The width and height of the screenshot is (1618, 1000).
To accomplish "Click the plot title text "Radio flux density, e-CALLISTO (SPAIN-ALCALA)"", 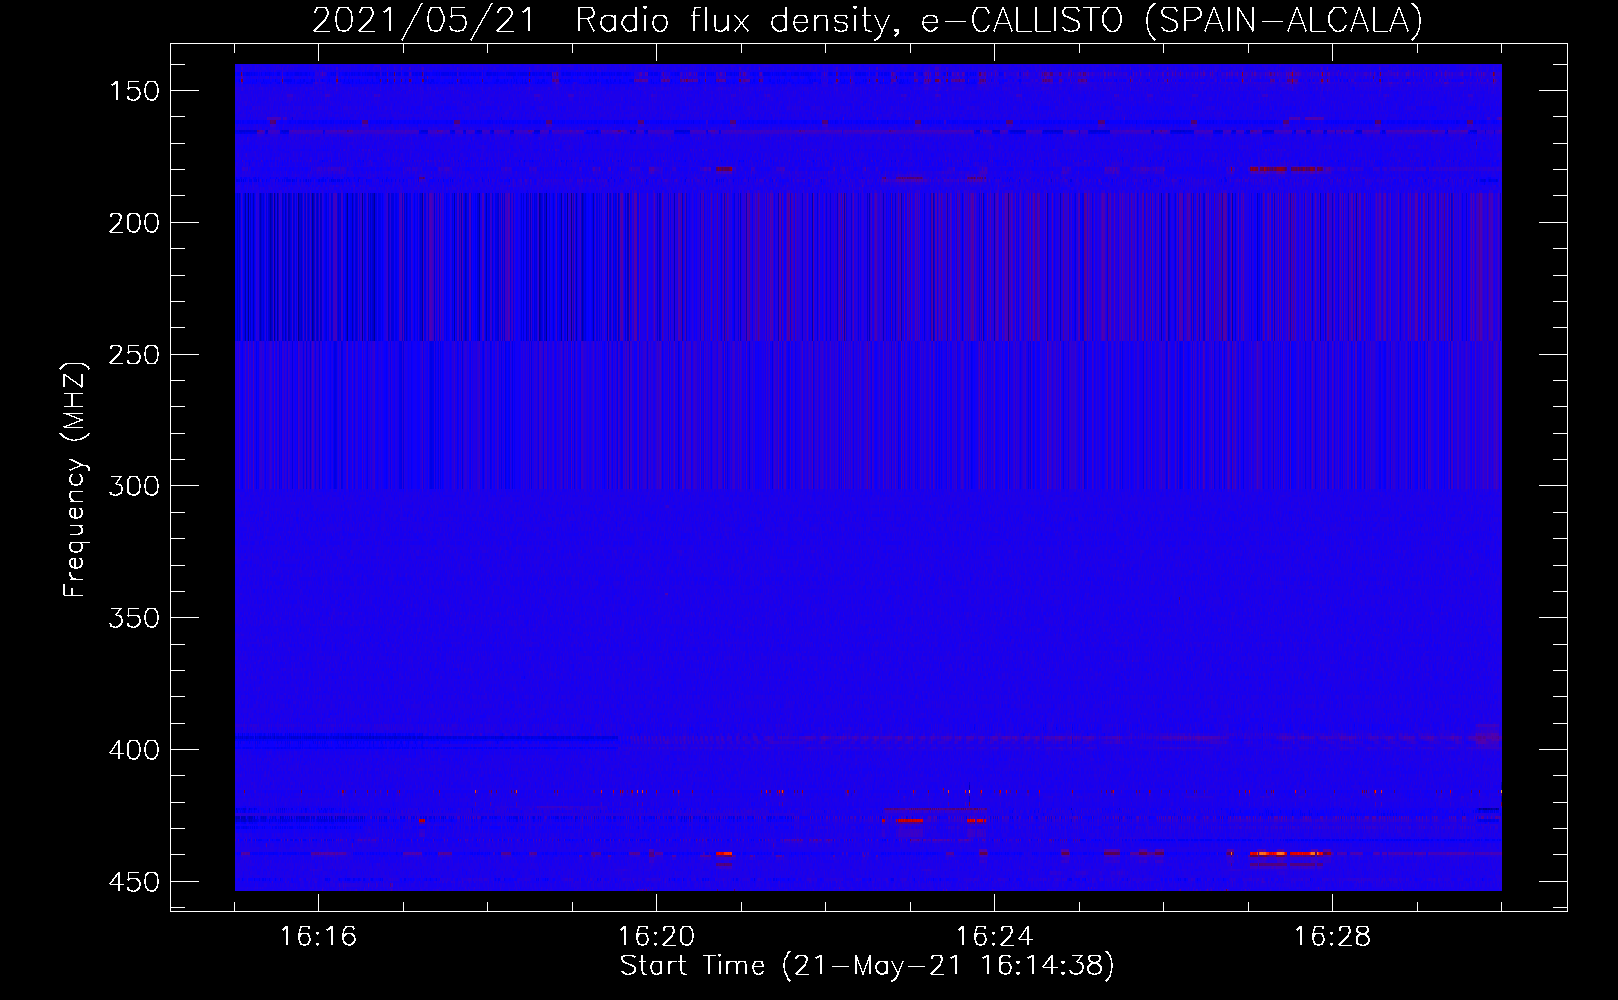I will click(x=999, y=20).
